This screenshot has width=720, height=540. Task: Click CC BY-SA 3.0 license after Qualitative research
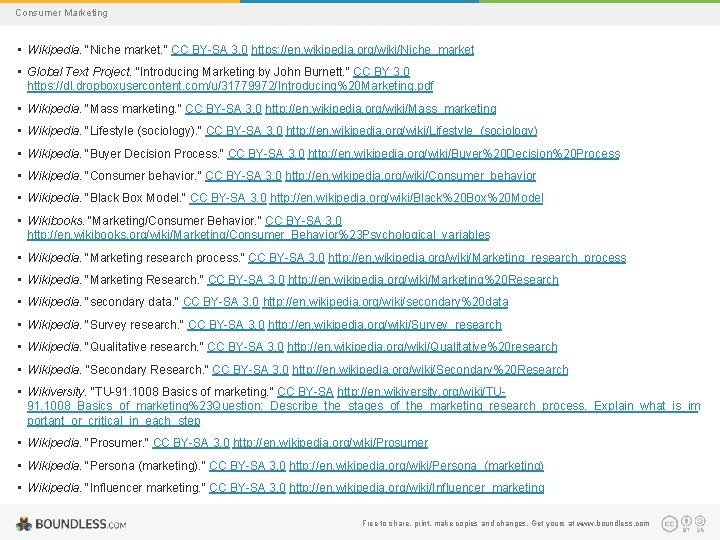coord(245,347)
